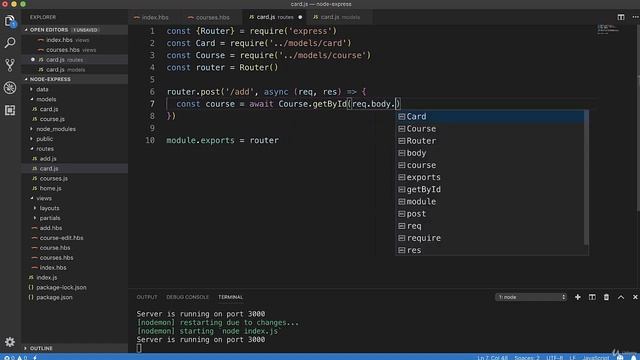This screenshot has height=360, width=640.
Task: Split the editor with the split icon
Action: 621,17
